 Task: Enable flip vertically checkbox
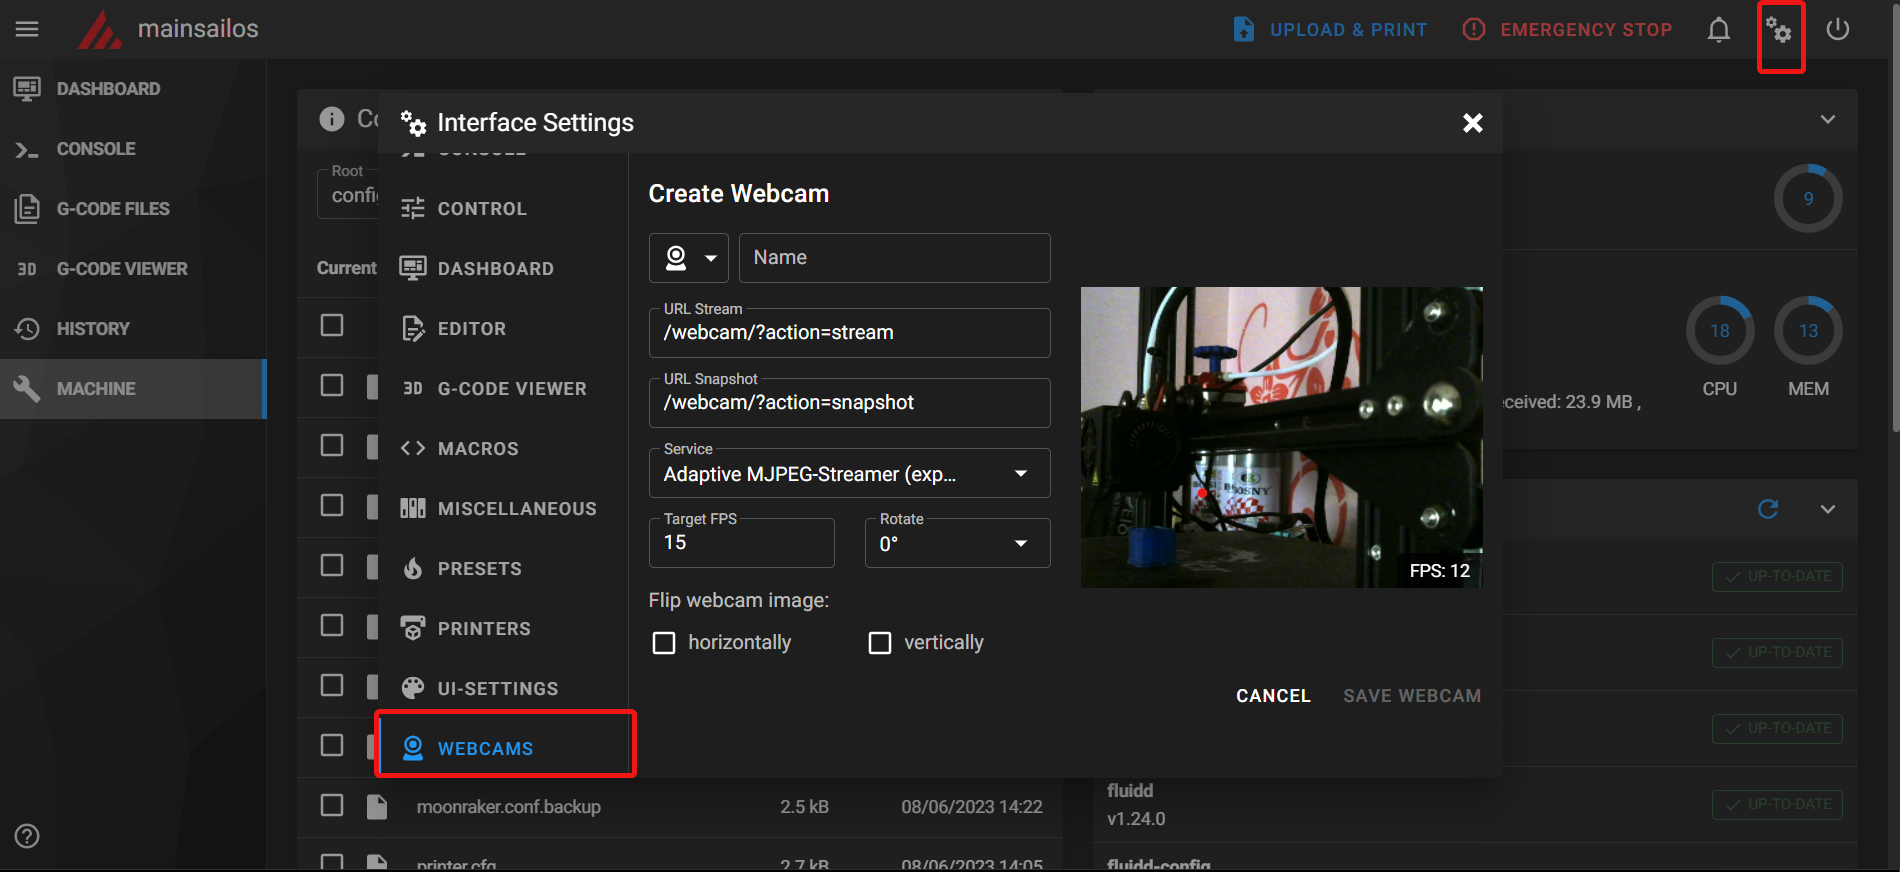click(x=880, y=643)
